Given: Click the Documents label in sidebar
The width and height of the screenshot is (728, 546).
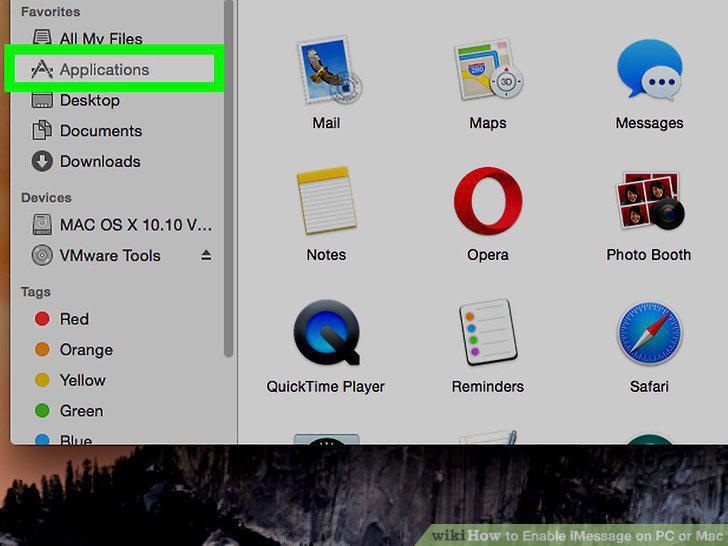Looking at the screenshot, I should 101,131.
